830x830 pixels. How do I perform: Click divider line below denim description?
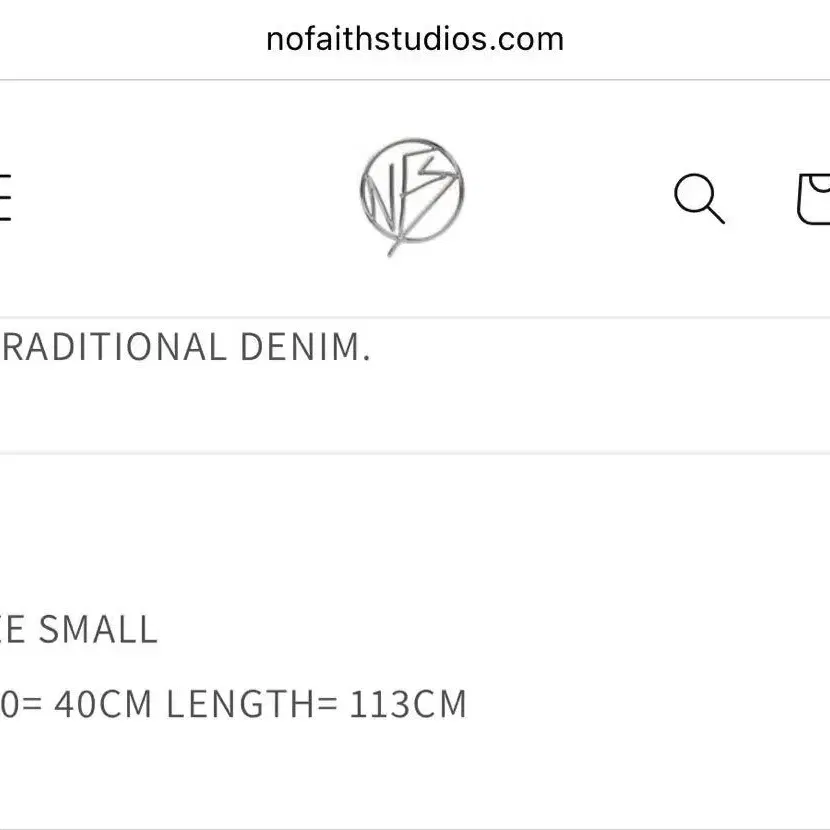tap(415, 453)
